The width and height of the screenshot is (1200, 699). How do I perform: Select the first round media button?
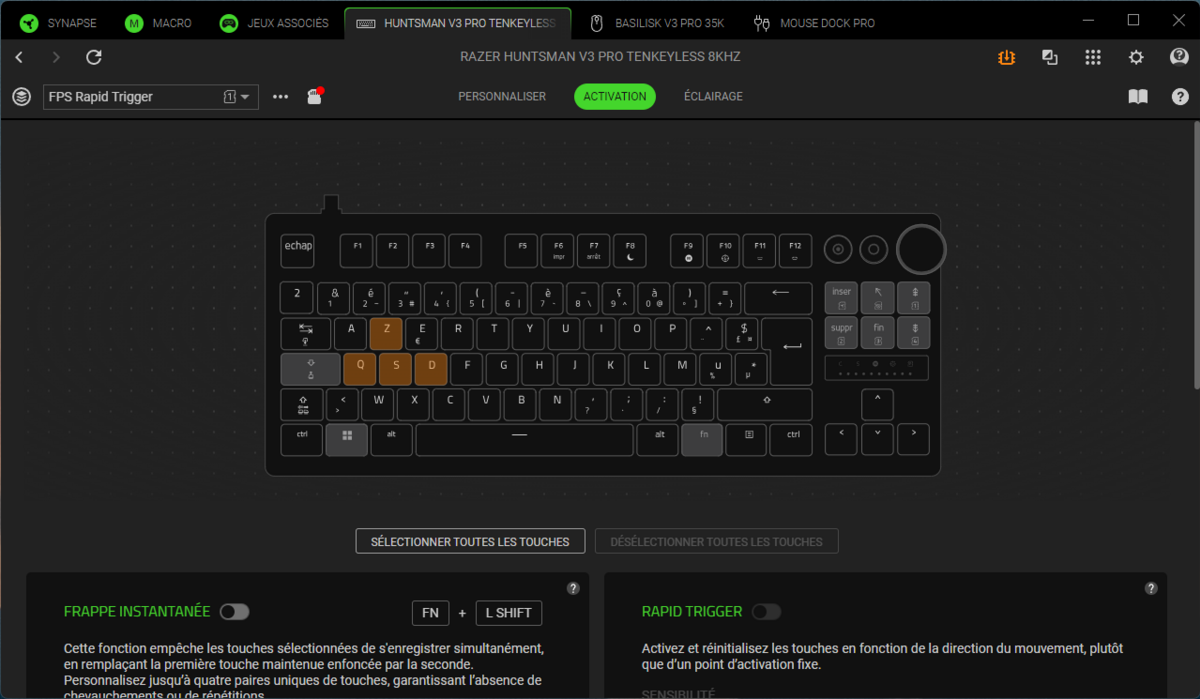(x=838, y=249)
